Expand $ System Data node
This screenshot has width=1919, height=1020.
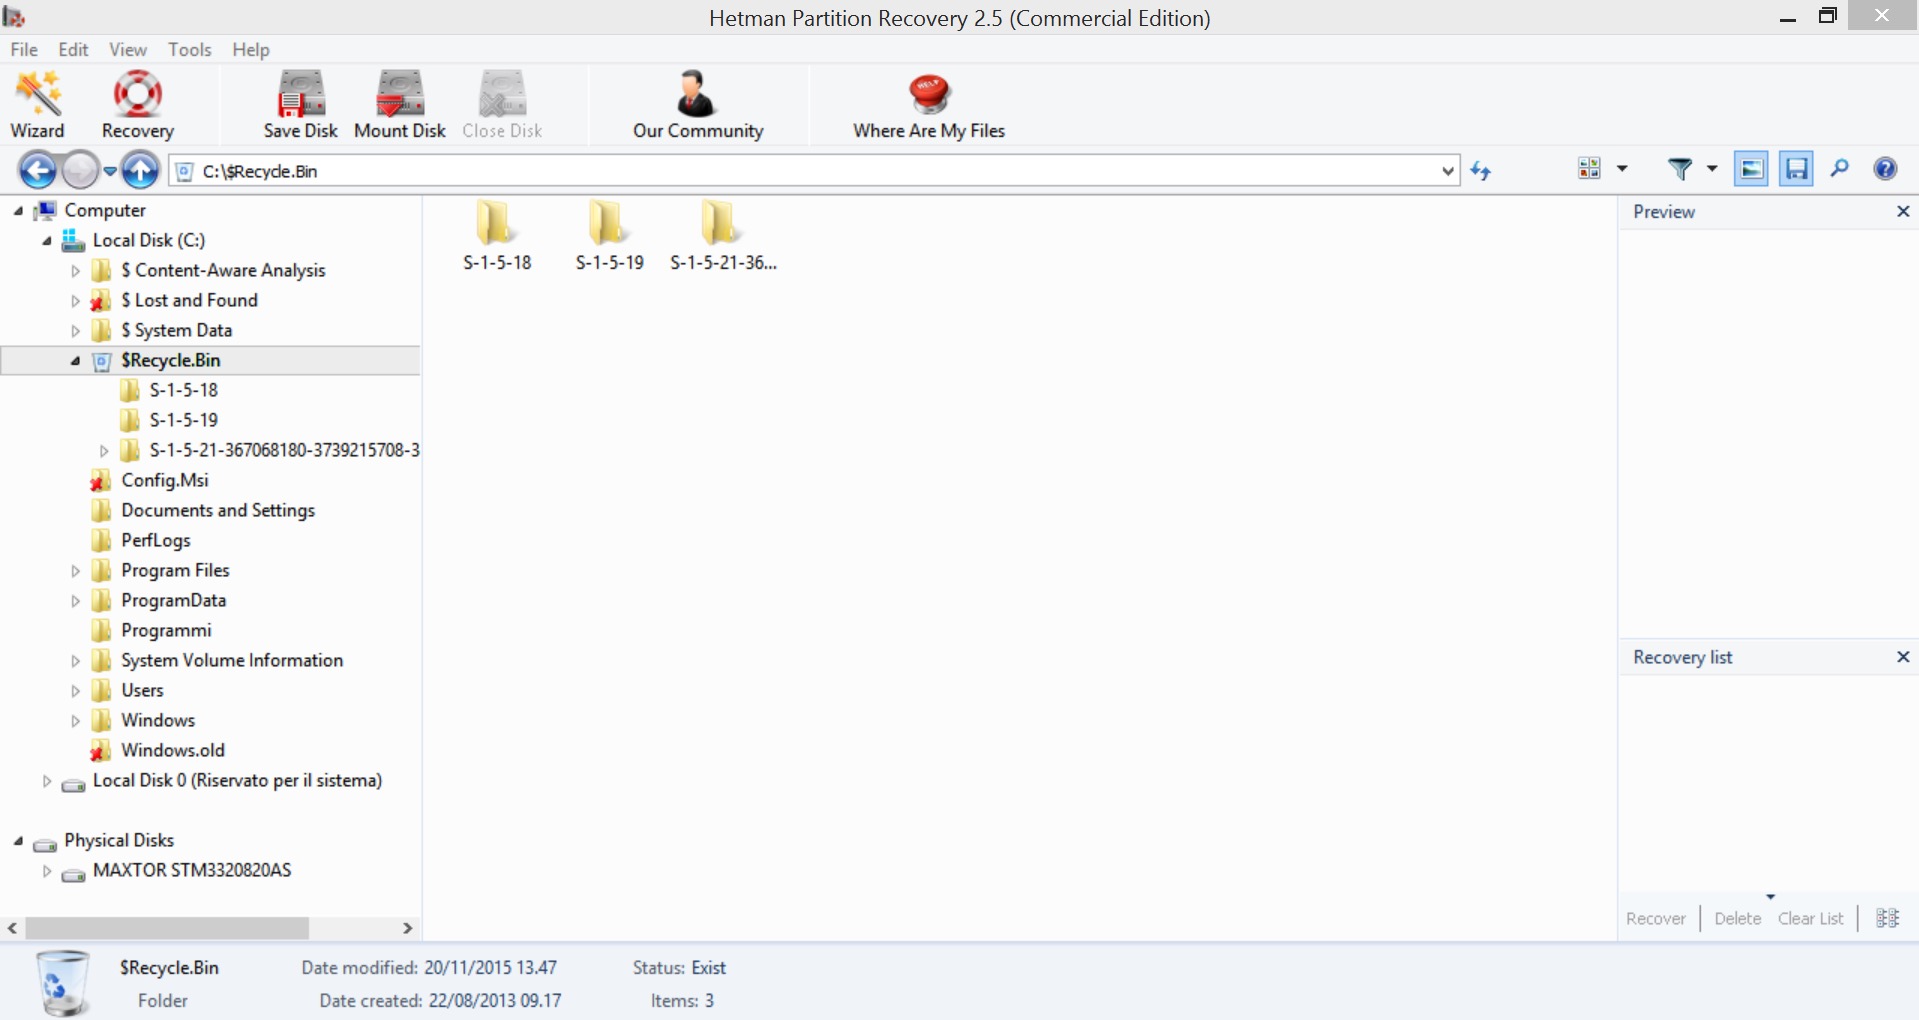point(75,330)
